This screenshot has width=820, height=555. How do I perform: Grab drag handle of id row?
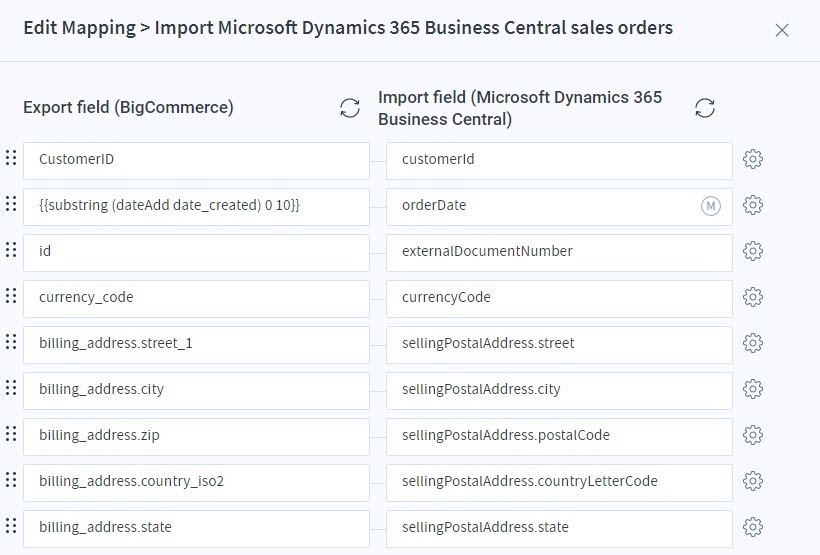(x=11, y=250)
